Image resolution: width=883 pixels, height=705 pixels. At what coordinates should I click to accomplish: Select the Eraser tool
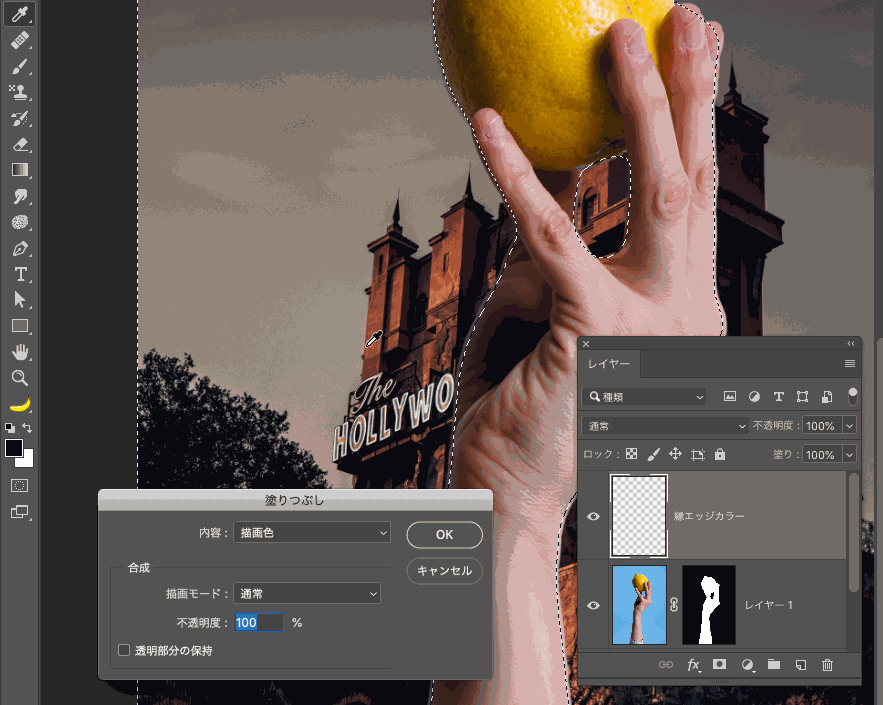coord(19,144)
